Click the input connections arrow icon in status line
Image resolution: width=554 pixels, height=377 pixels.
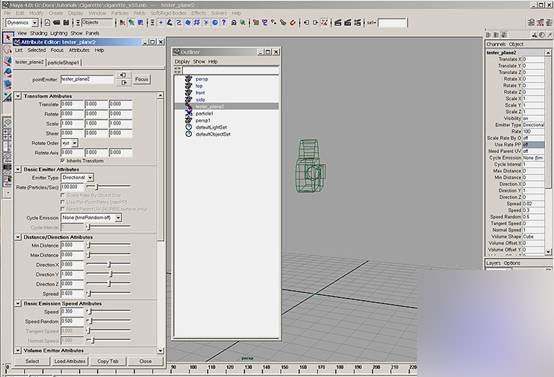click(x=306, y=23)
